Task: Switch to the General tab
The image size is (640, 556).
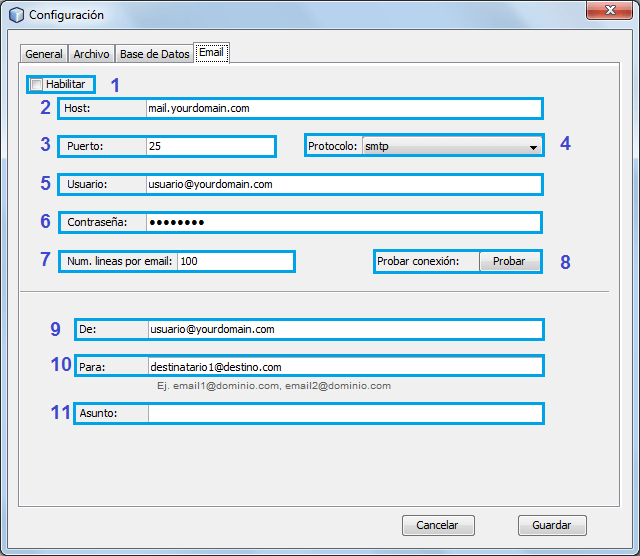Action: tap(44, 54)
